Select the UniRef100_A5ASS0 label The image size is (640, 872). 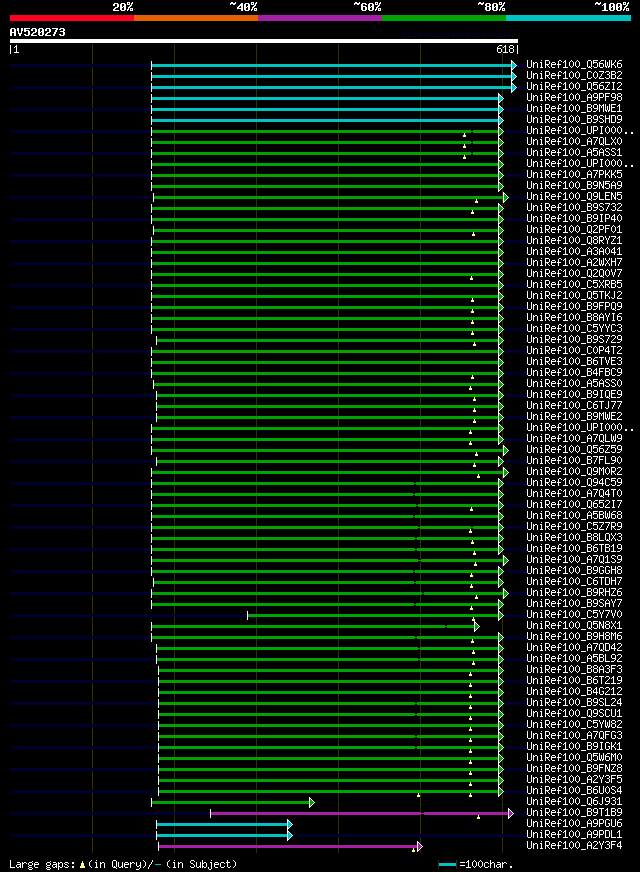click(574, 384)
